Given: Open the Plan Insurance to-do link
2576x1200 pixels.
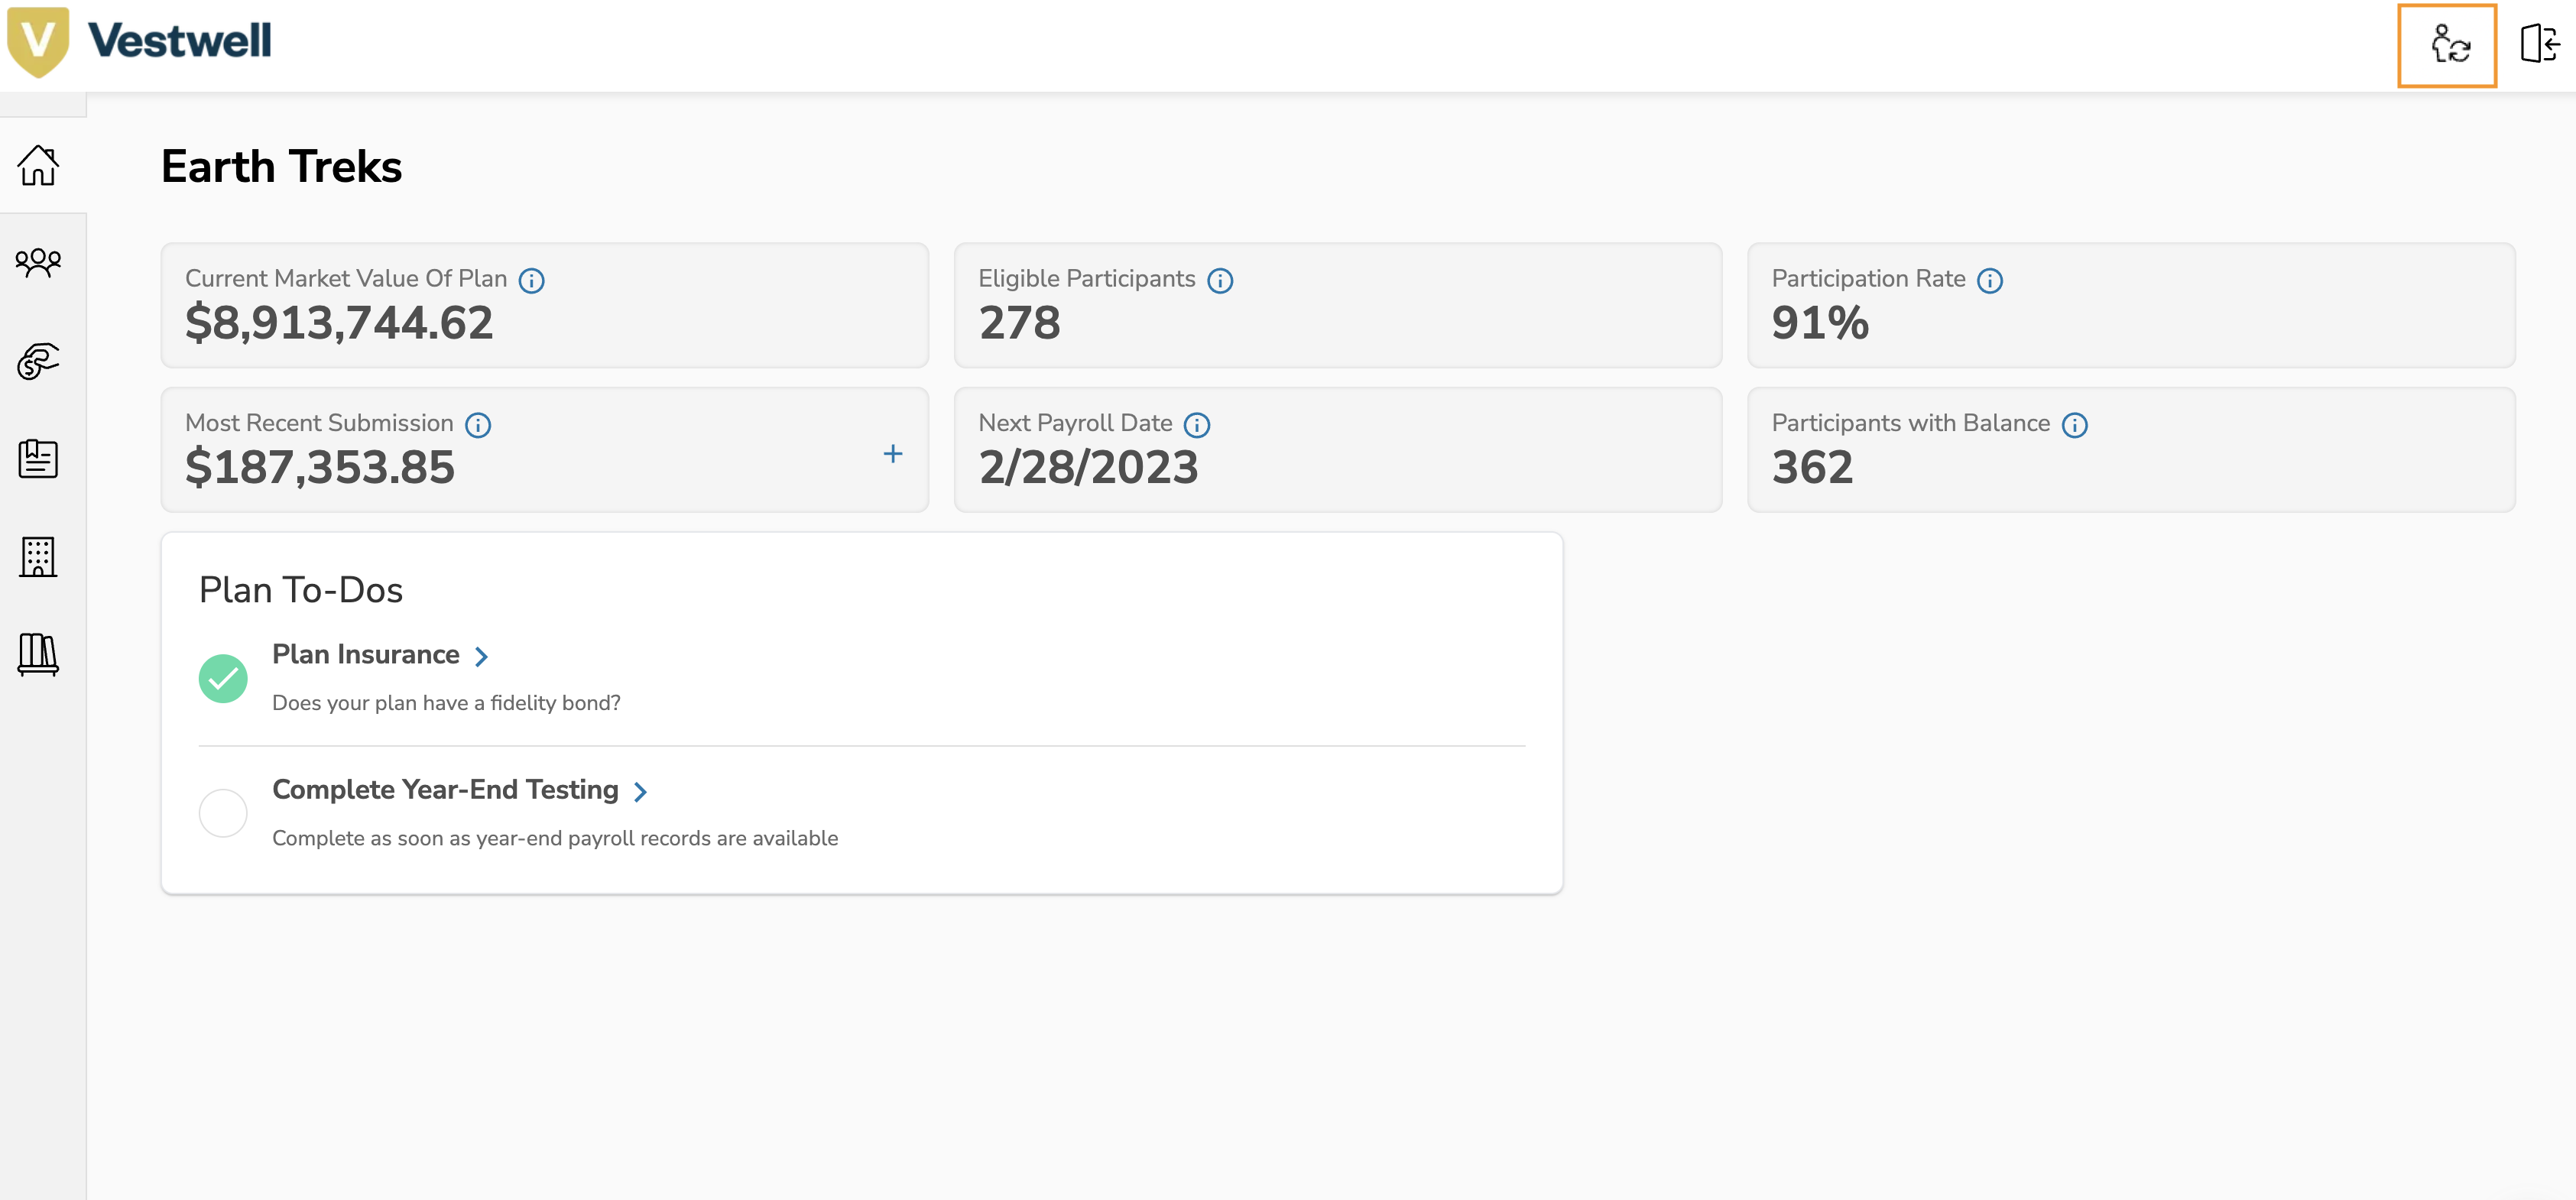Looking at the screenshot, I should (x=366, y=655).
